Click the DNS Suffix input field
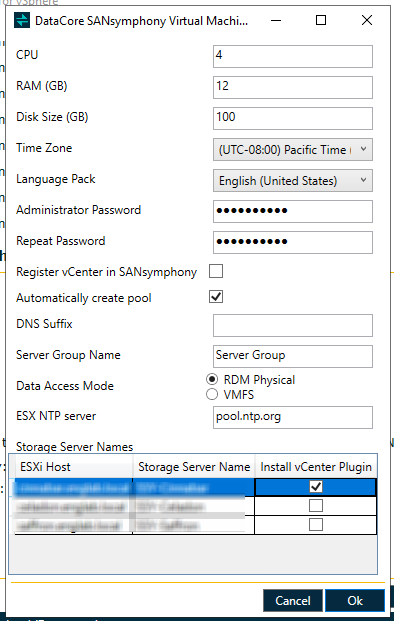The width and height of the screenshot is (394, 621). pos(293,325)
